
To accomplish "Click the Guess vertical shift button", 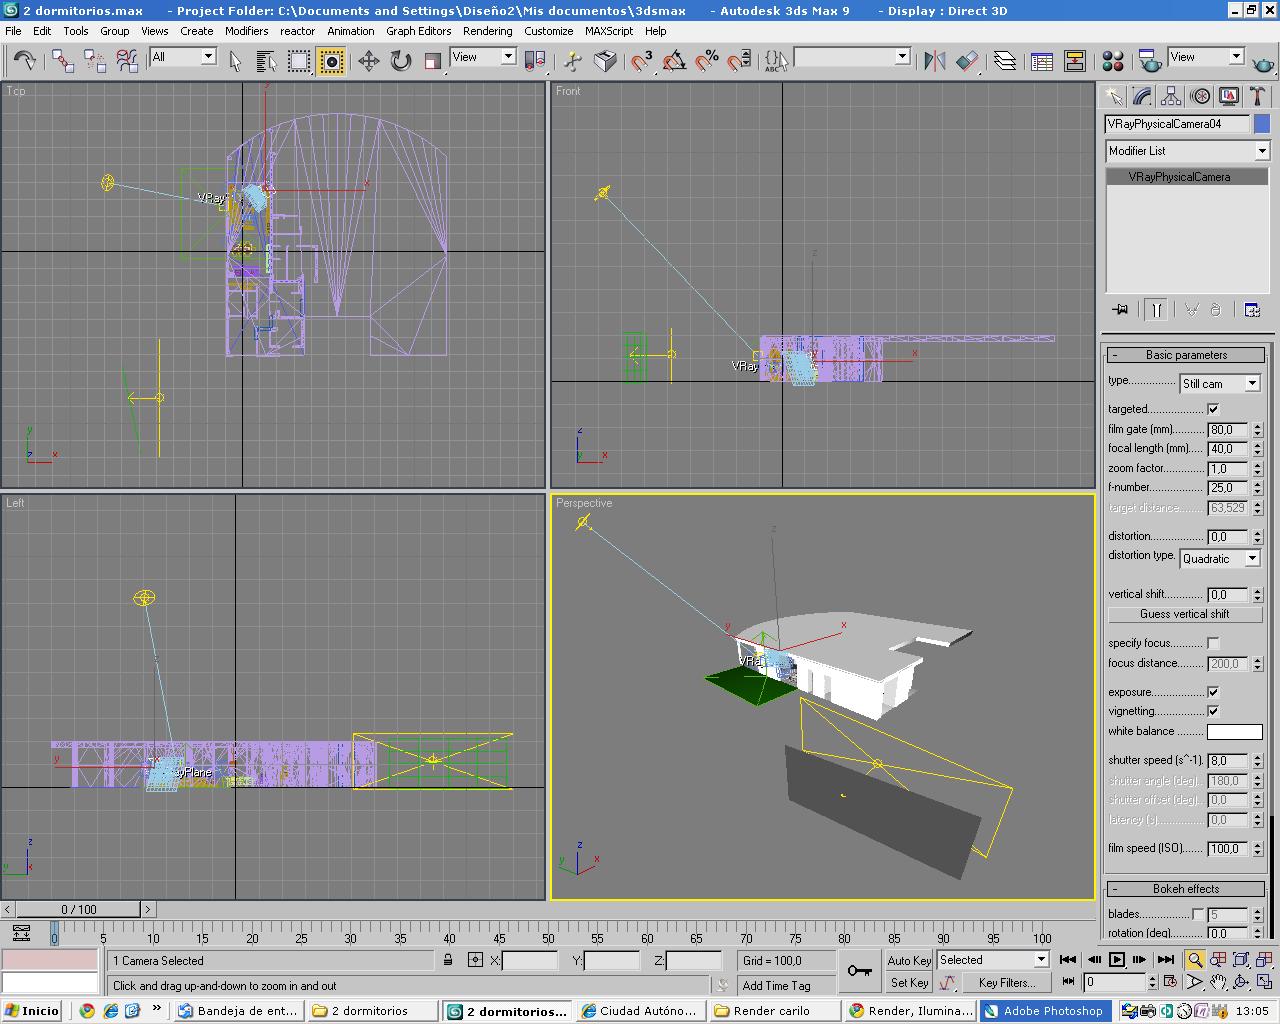I will click(x=1185, y=614).
